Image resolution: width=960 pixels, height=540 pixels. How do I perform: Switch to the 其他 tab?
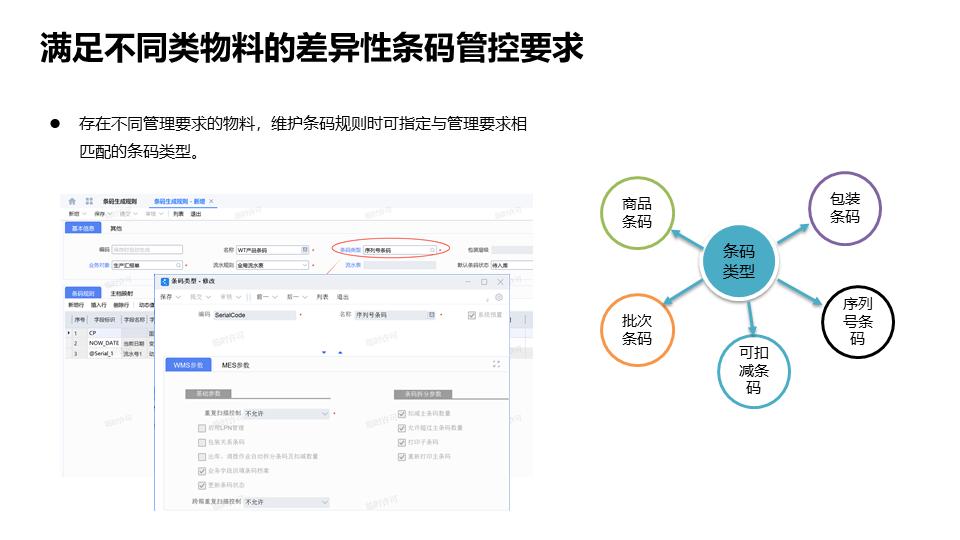(117, 228)
